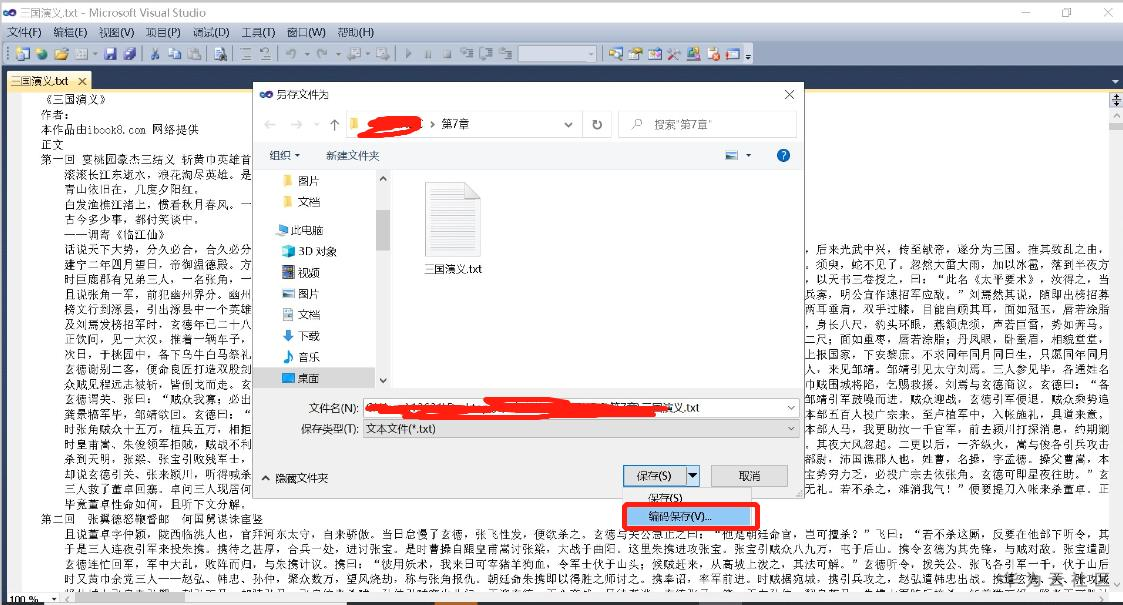Open the 文件(F) menu

pyautogui.click(x=24, y=32)
